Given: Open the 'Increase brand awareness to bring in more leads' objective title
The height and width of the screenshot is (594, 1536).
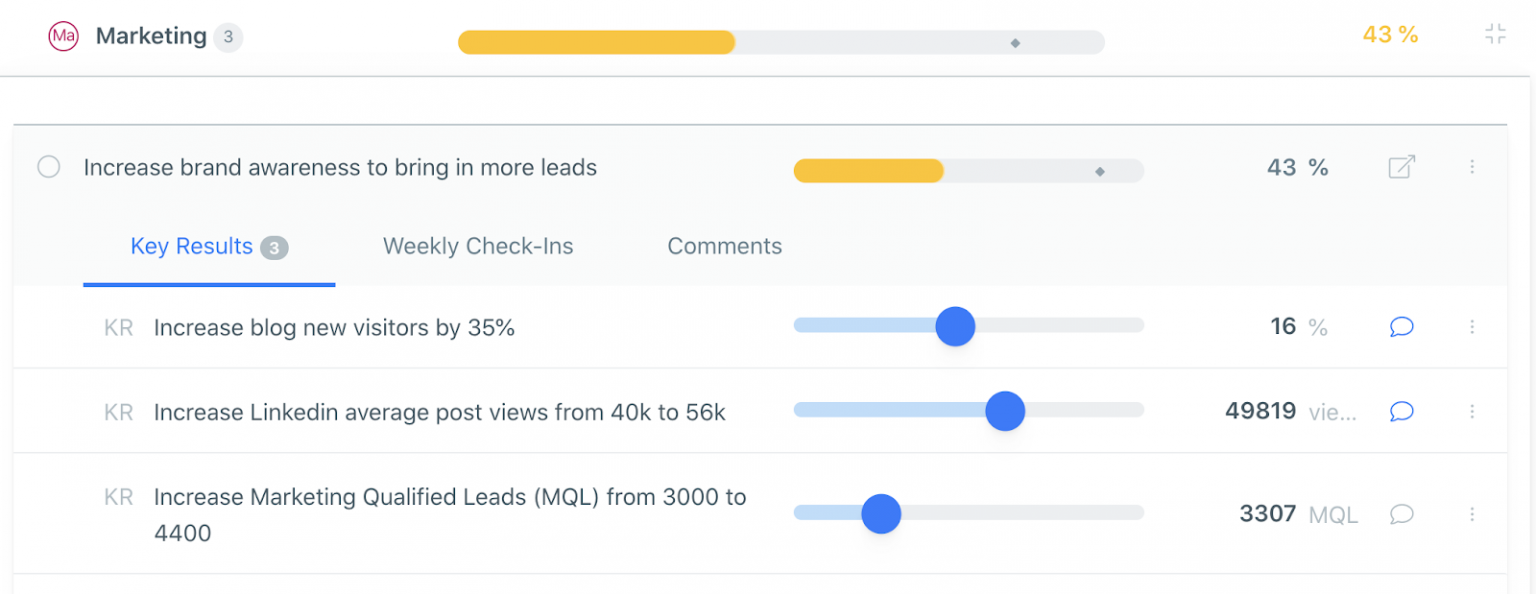Looking at the screenshot, I should point(340,168).
